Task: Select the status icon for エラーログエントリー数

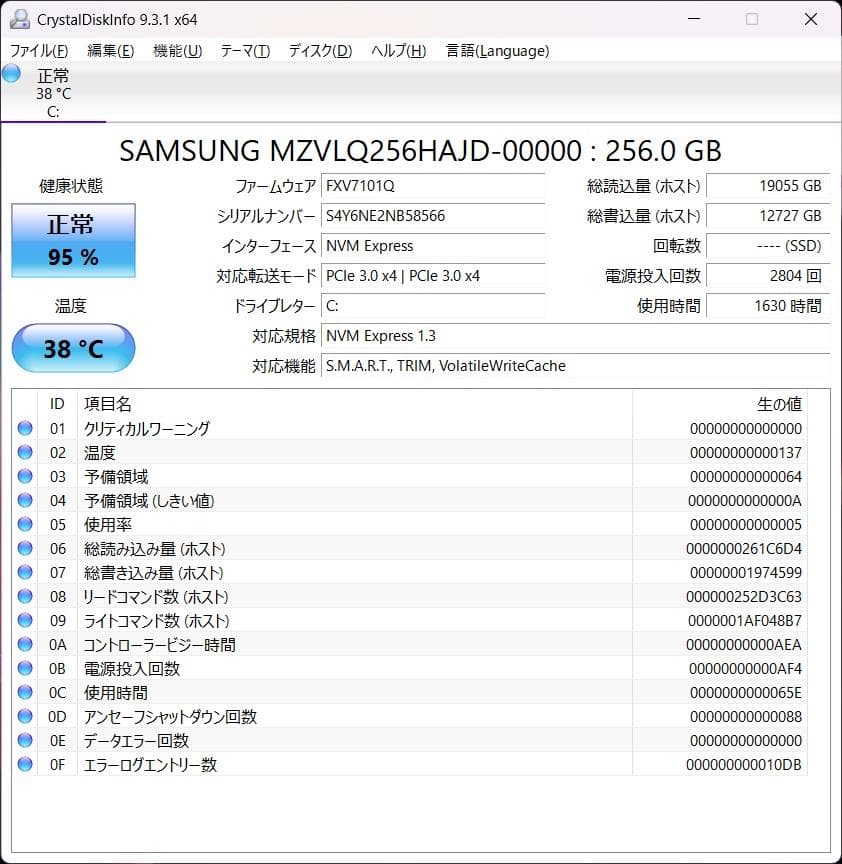Action: [25, 764]
